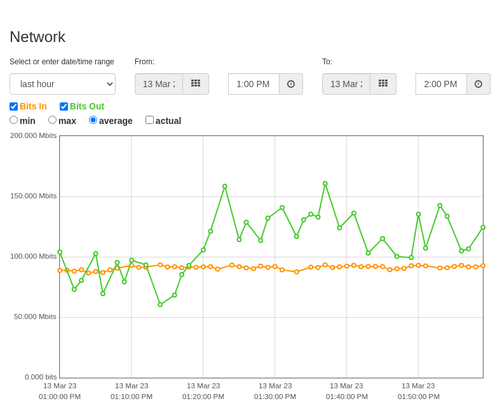The image size is (500, 403).
Task: Click the '200.000 Mbits' axis label
Action: pyautogui.click(x=33, y=136)
